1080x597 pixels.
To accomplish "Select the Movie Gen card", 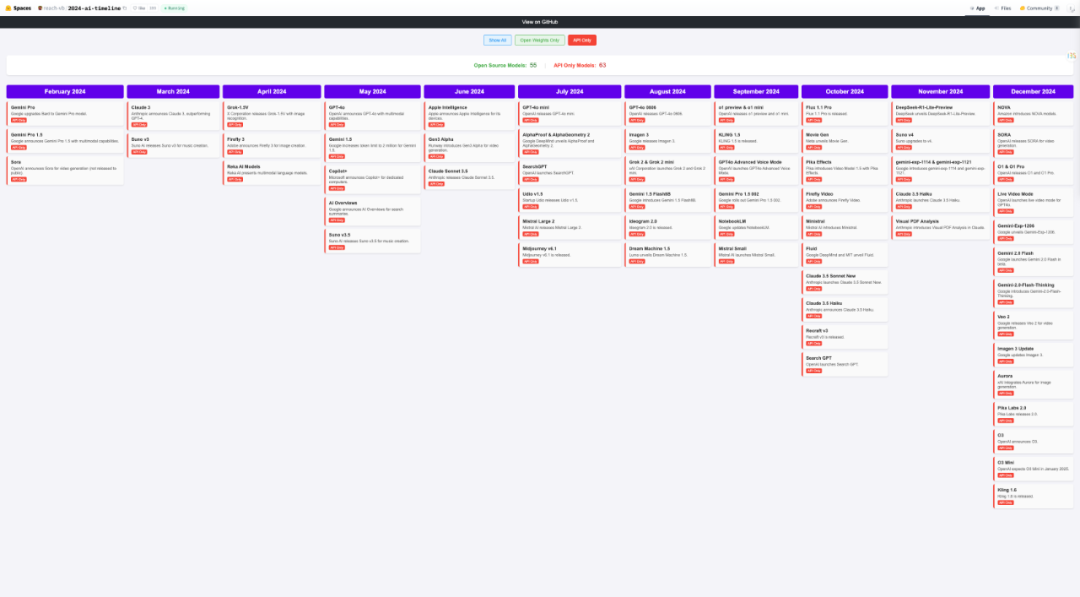I will 845,141.
